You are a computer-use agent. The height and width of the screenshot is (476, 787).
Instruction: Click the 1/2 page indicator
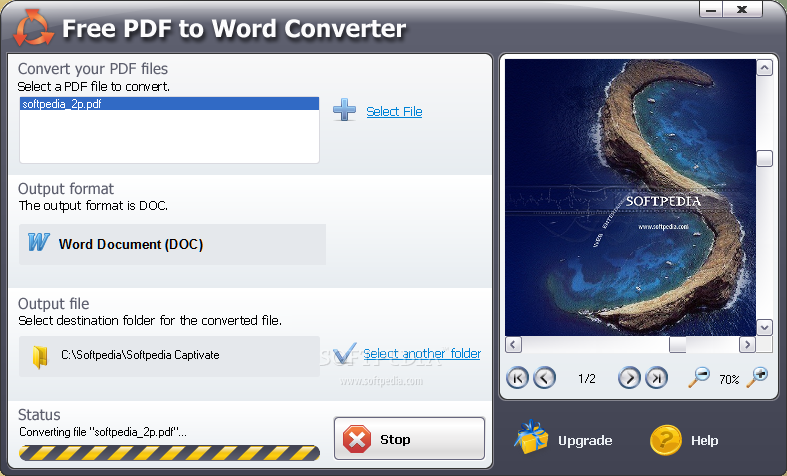[x=587, y=379]
